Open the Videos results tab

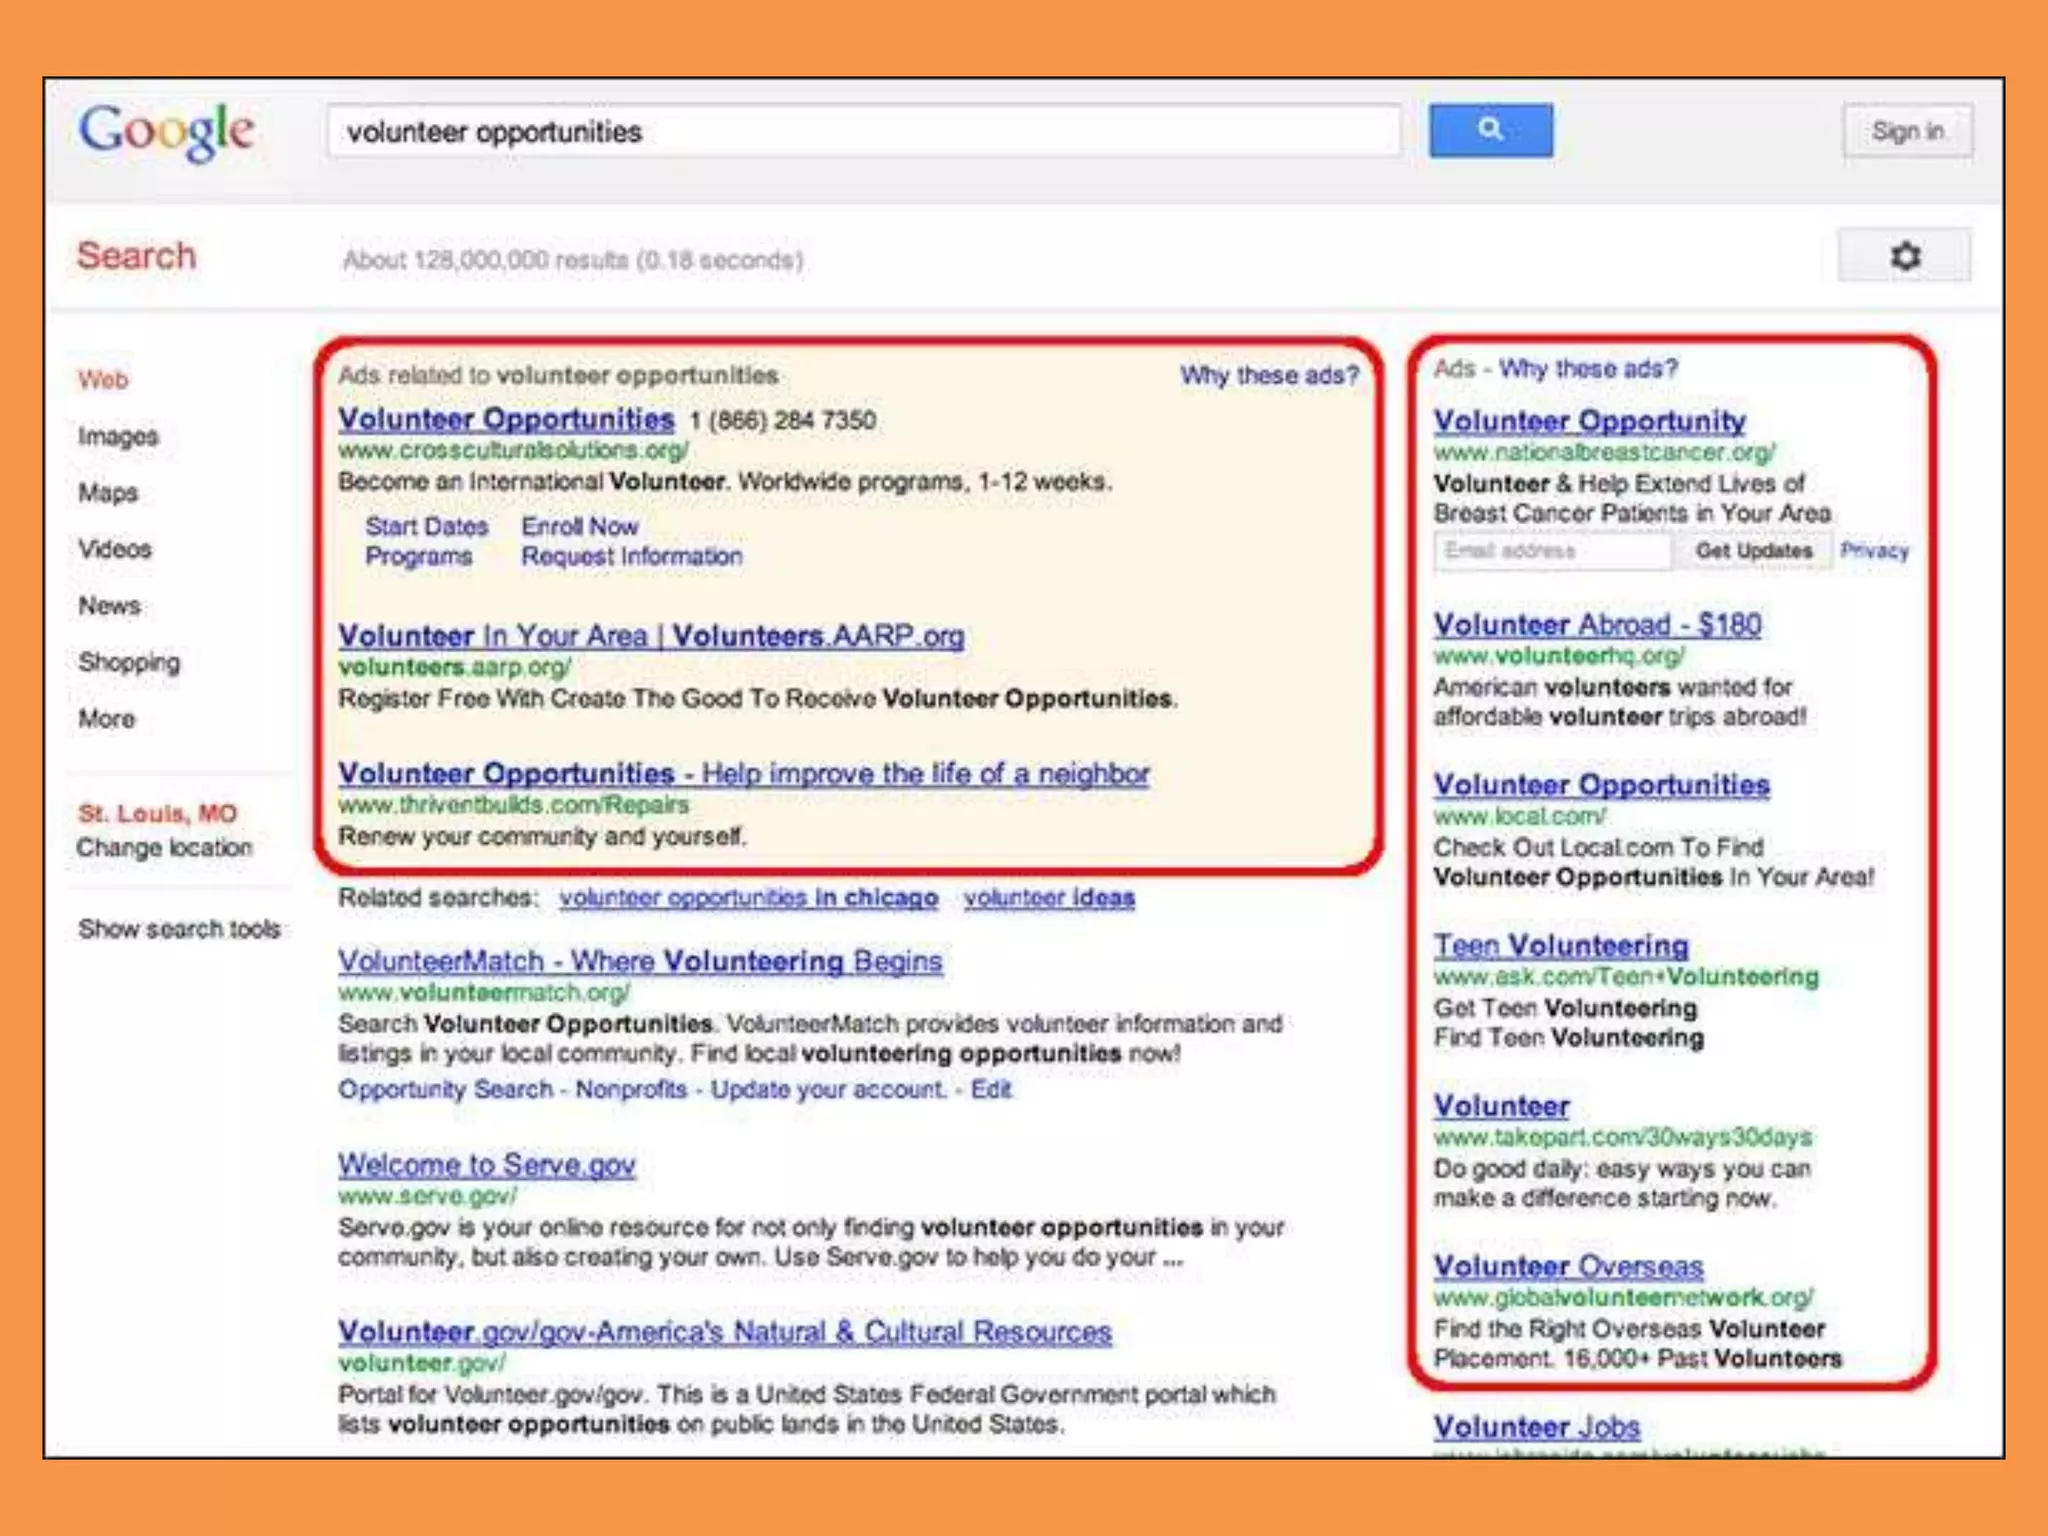point(115,549)
